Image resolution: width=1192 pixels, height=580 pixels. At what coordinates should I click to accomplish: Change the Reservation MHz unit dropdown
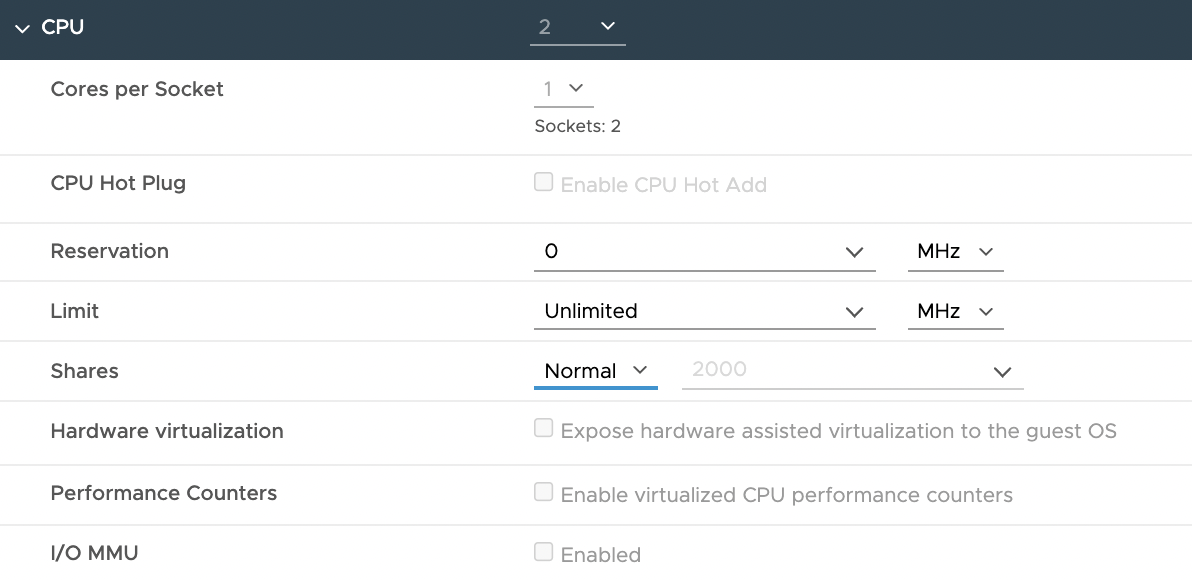click(955, 252)
